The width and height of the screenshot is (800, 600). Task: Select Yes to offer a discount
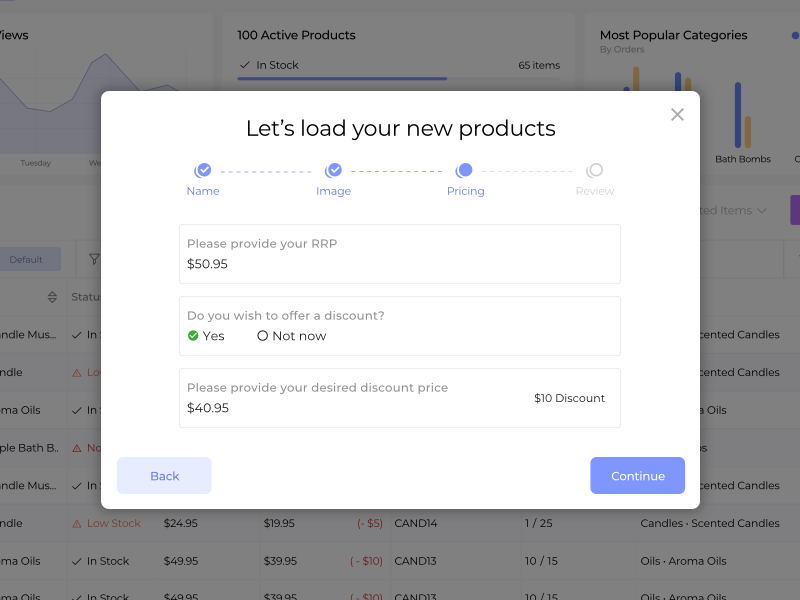pyautogui.click(x=193, y=336)
